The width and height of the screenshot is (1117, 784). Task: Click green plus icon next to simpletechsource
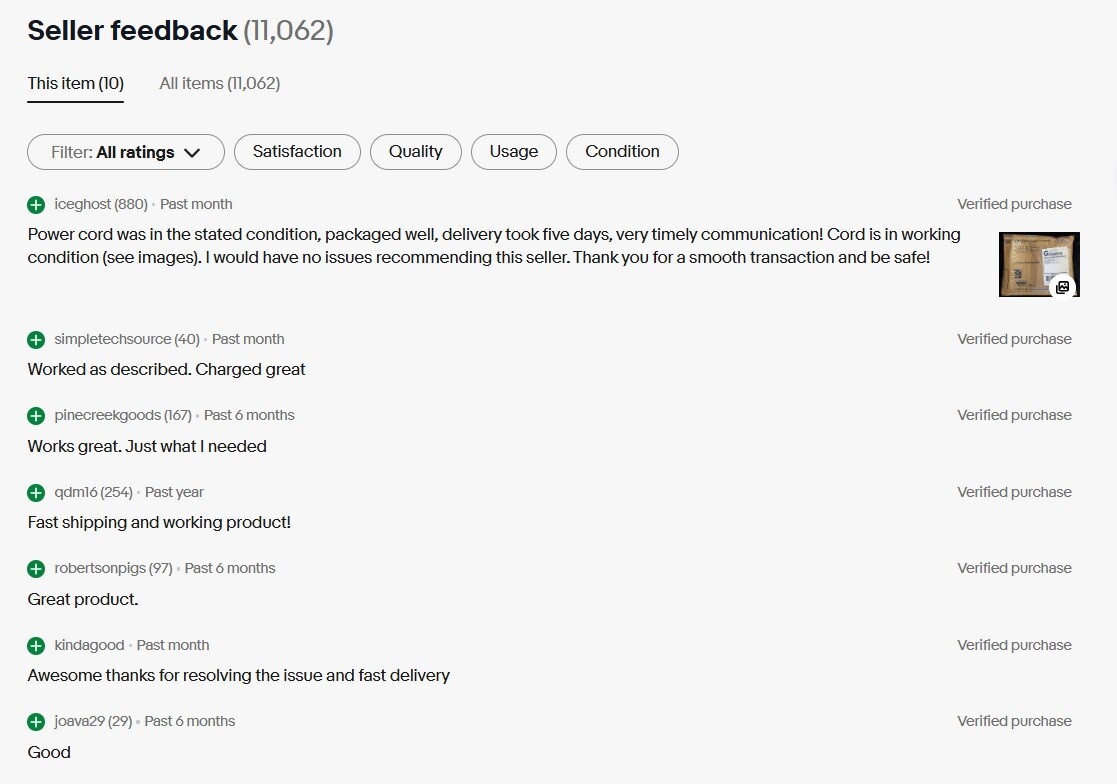coord(36,340)
